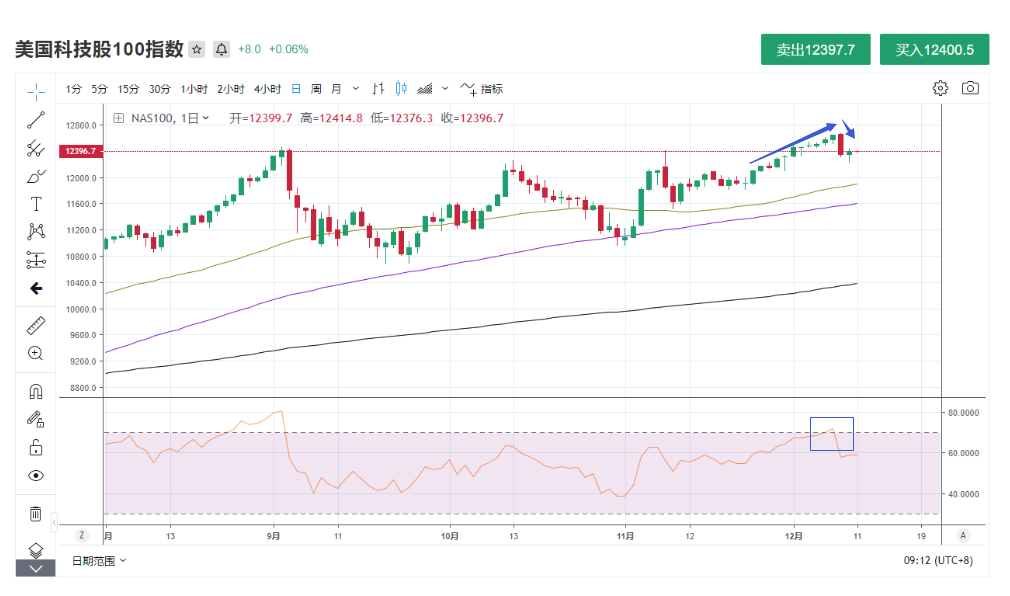Viewport: 1010px width, 596px height.
Task: Delete drawings with the trash icon
Action: tap(36, 514)
